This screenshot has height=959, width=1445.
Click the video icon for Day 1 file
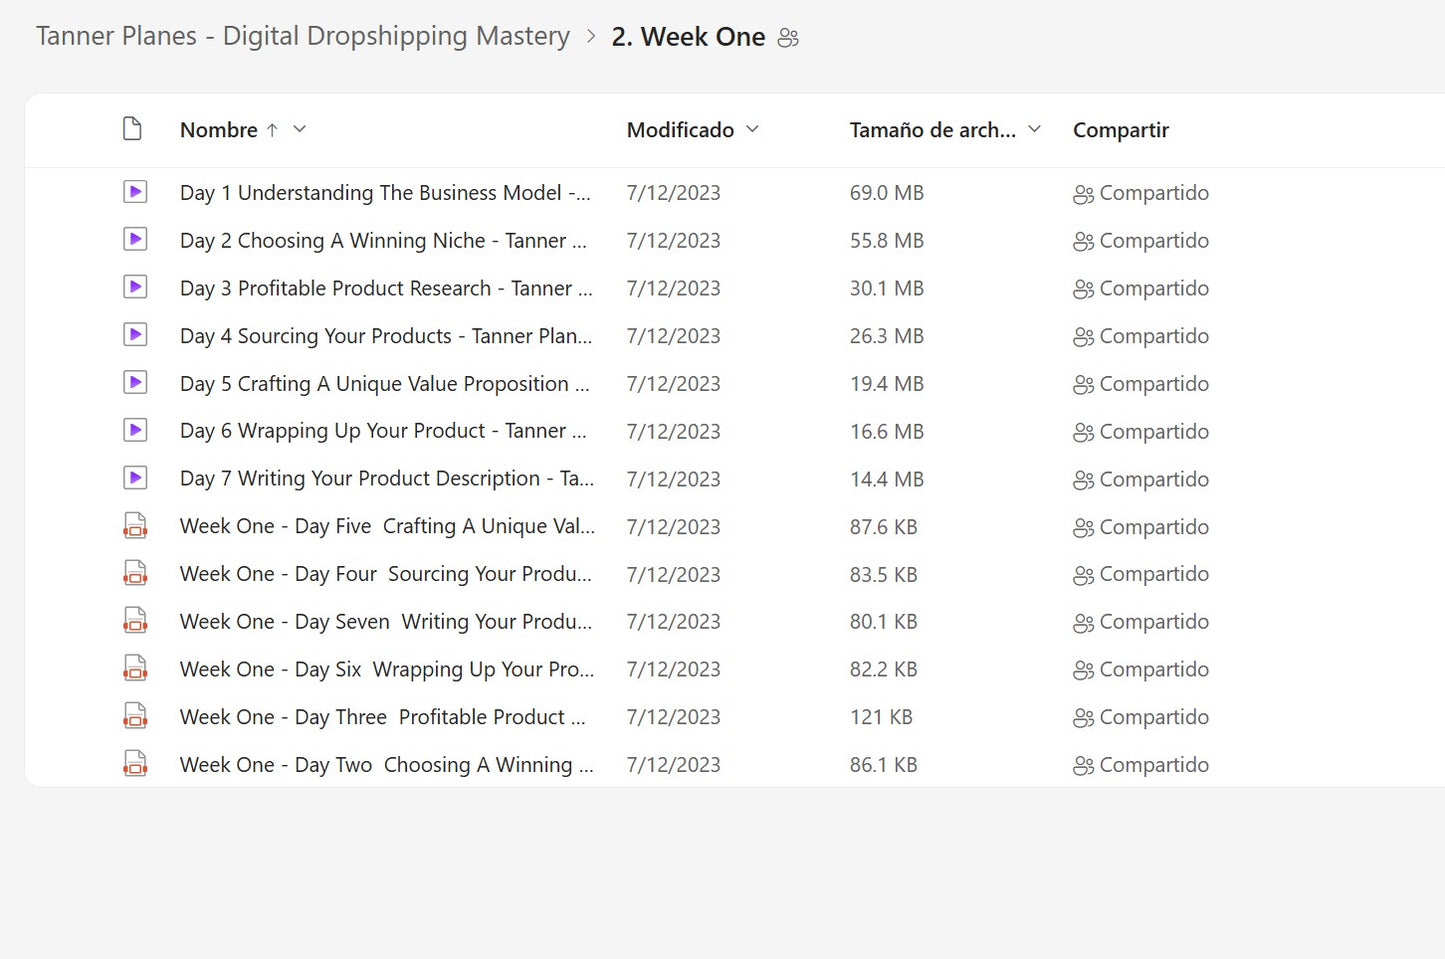click(135, 192)
